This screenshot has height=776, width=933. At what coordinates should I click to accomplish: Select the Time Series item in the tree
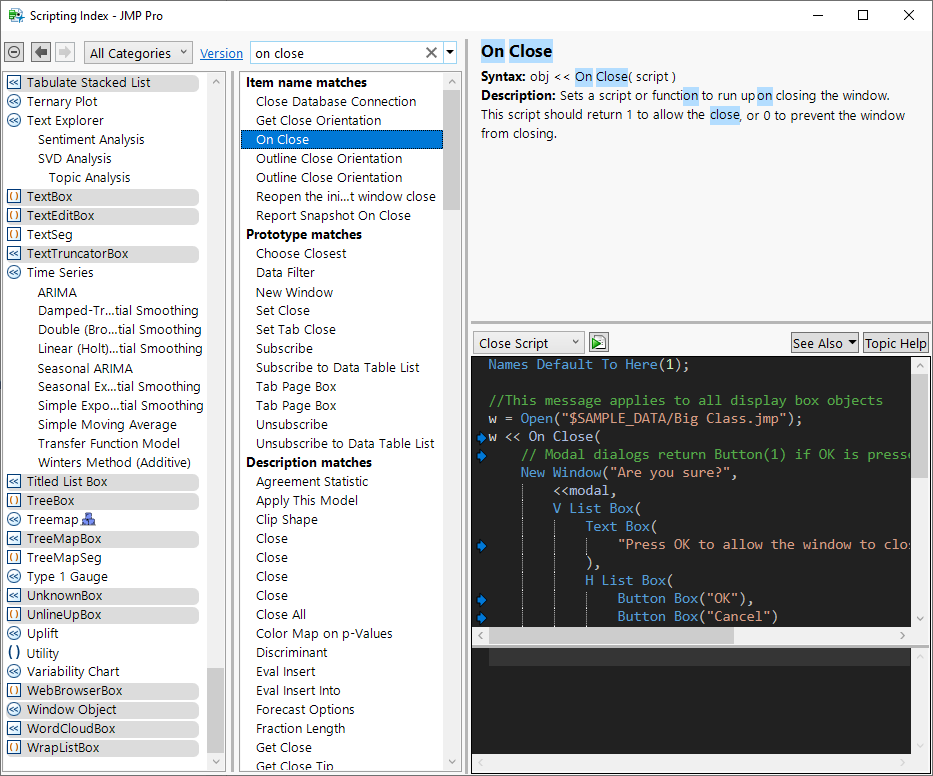click(60, 273)
